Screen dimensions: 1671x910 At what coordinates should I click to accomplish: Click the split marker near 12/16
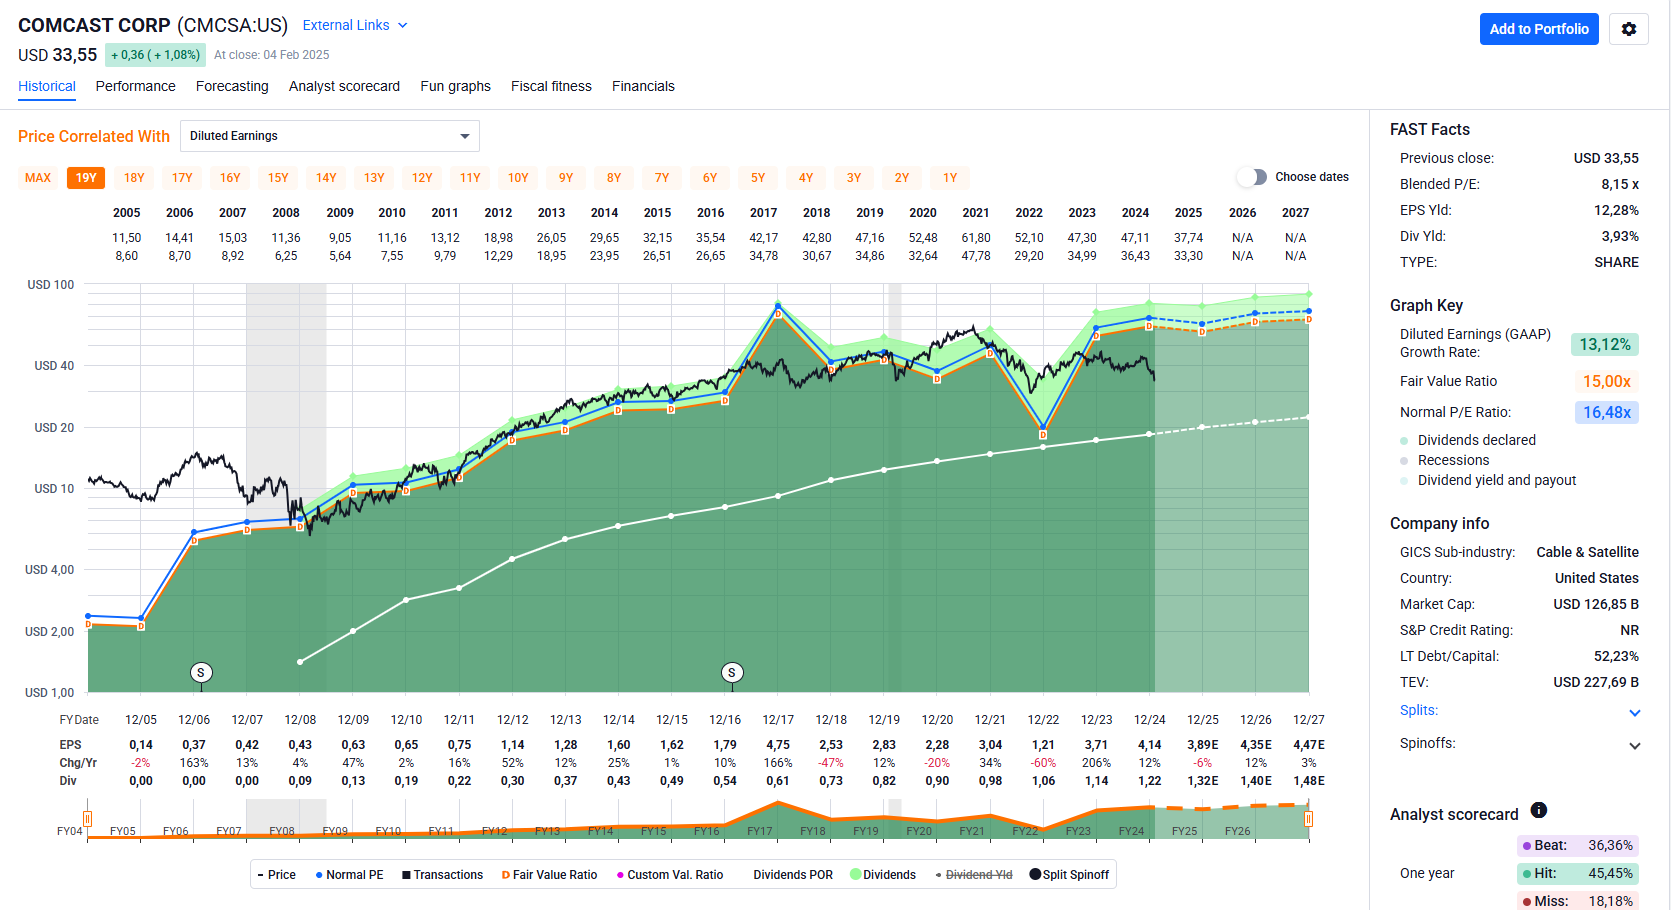coord(732,673)
